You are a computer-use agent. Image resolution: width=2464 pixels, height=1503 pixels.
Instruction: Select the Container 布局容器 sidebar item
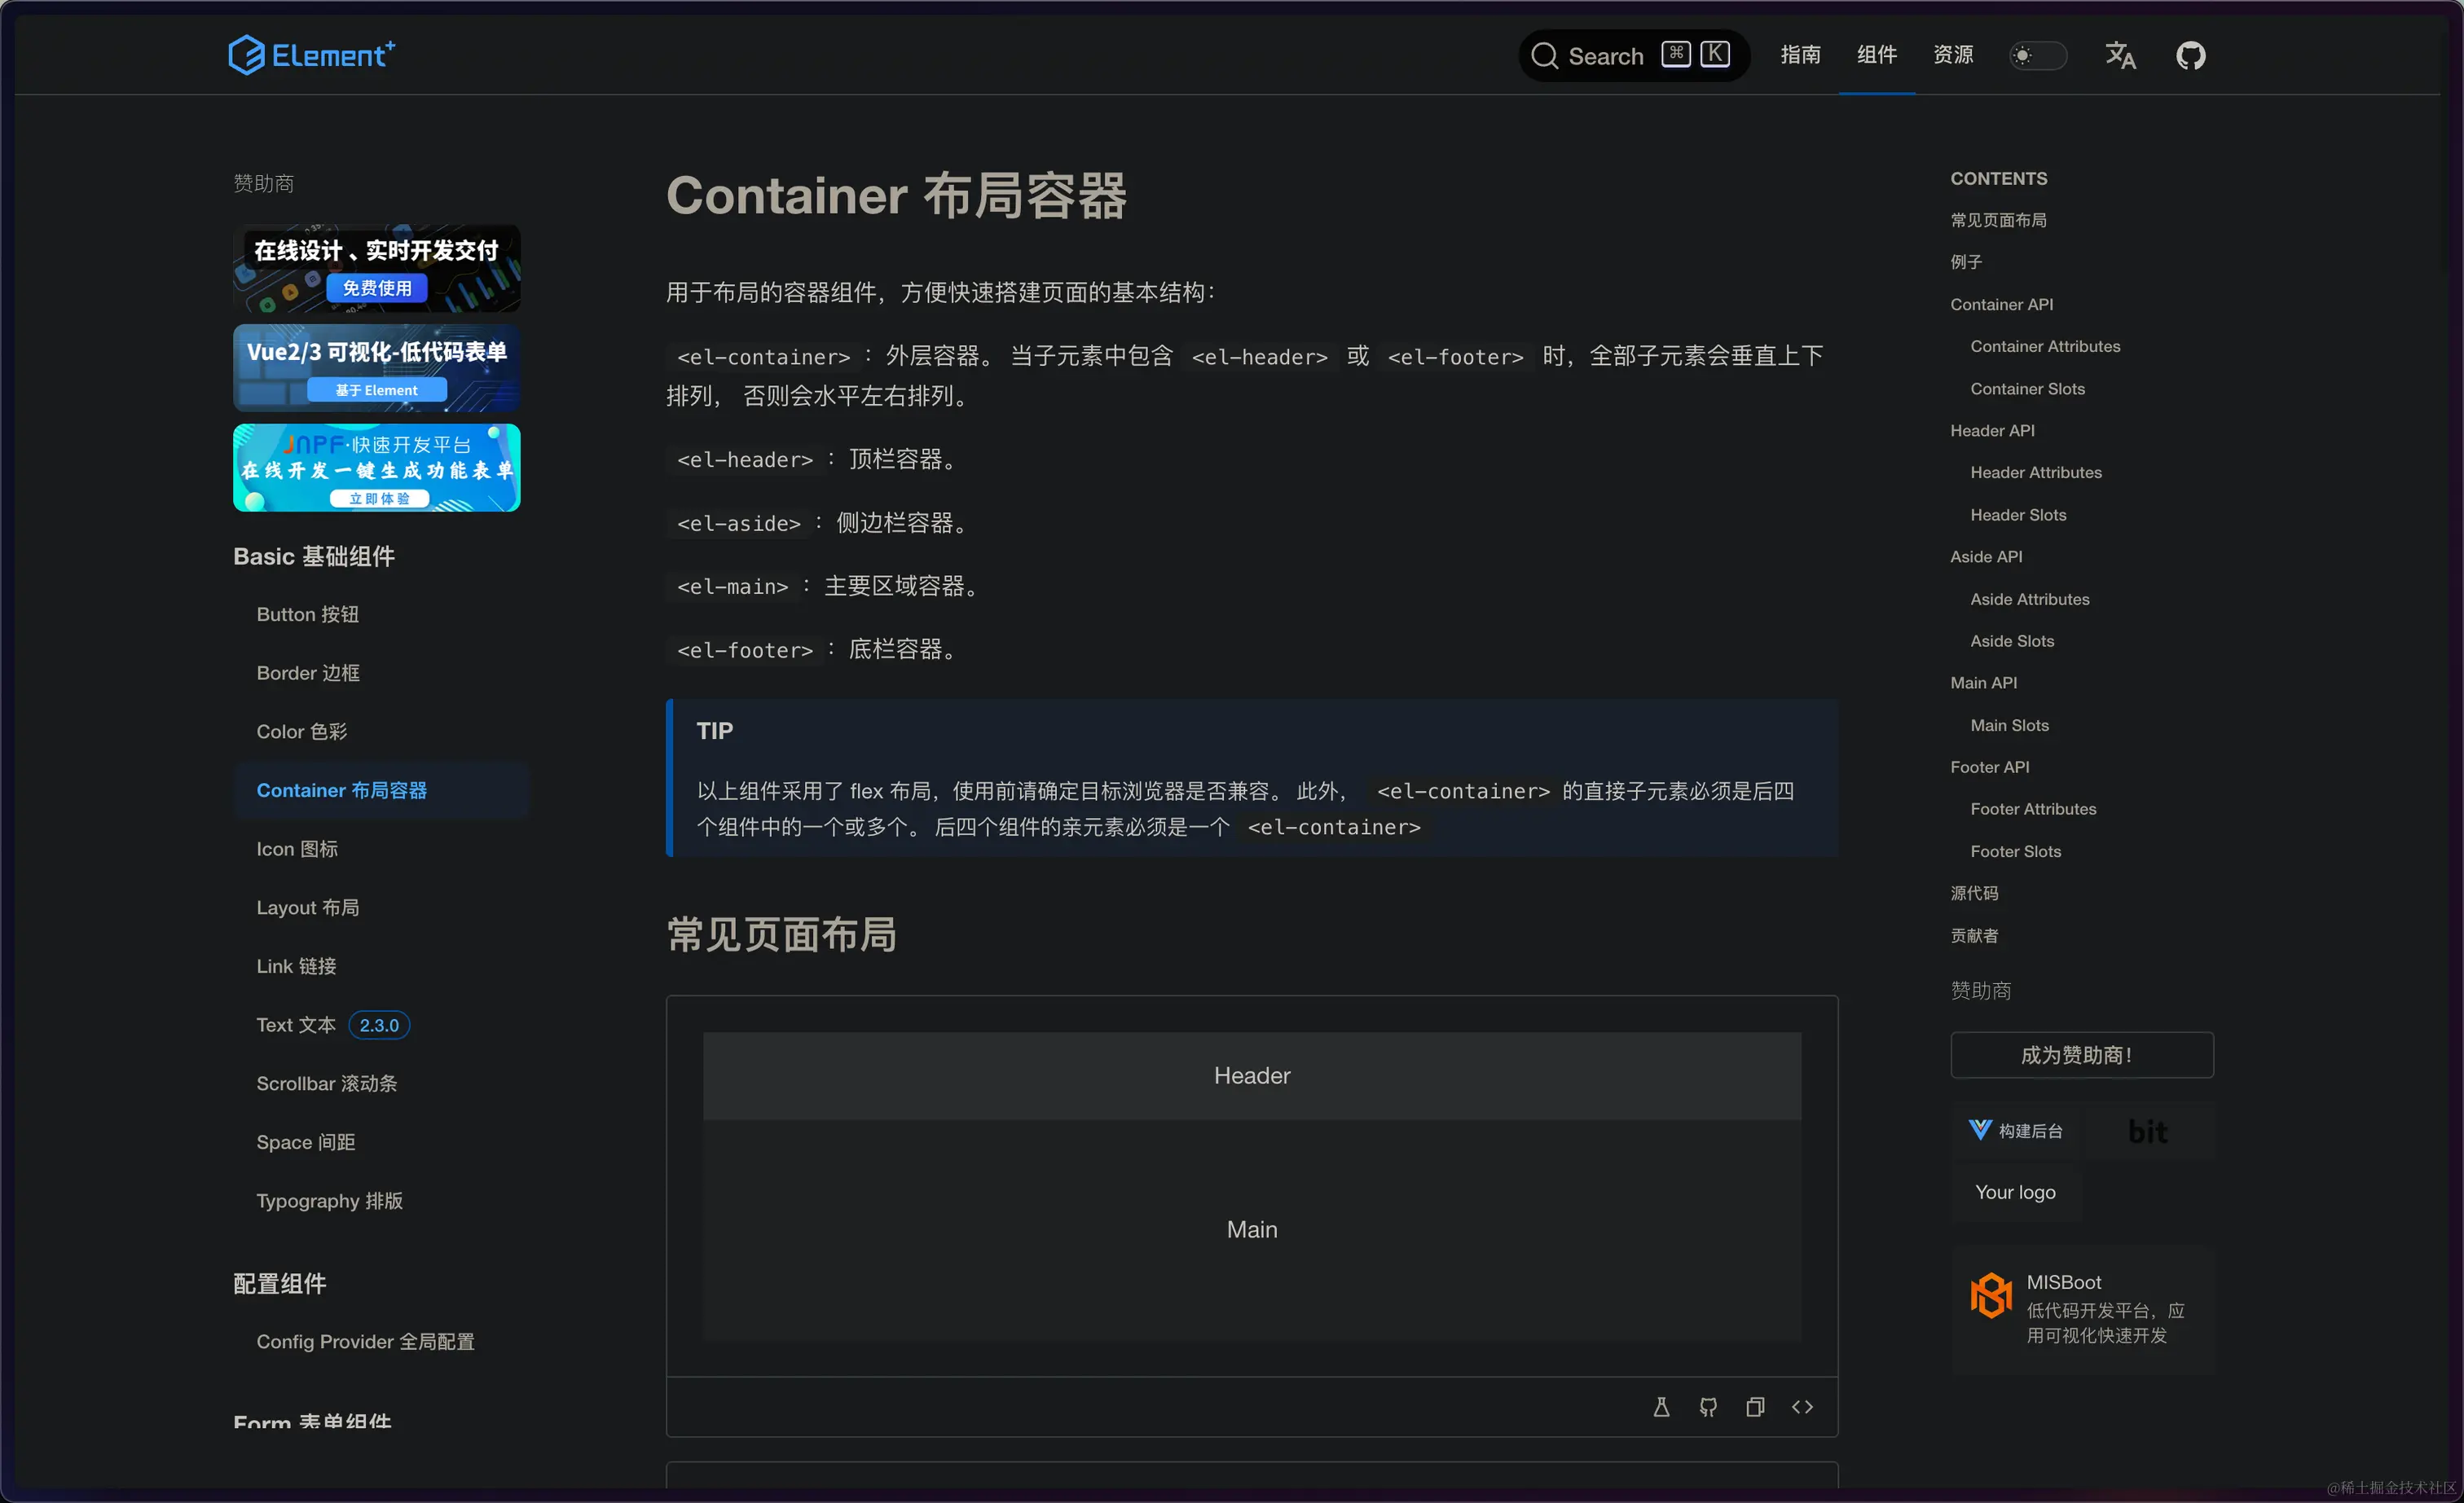click(341, 790)
